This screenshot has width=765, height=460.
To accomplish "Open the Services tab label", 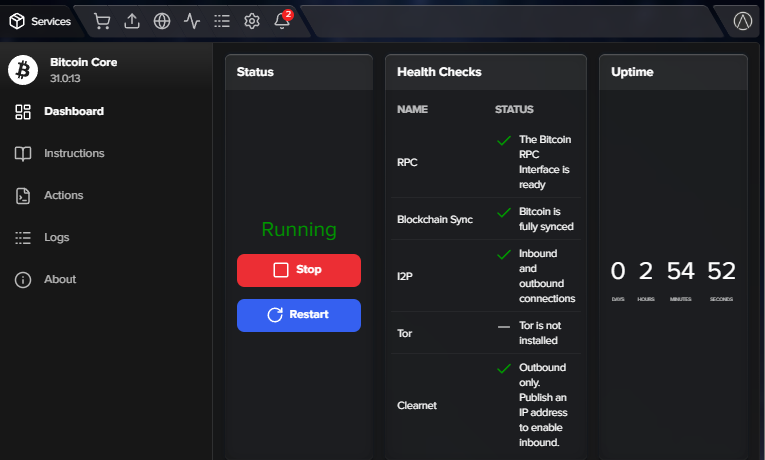I will tap(51, 21).
